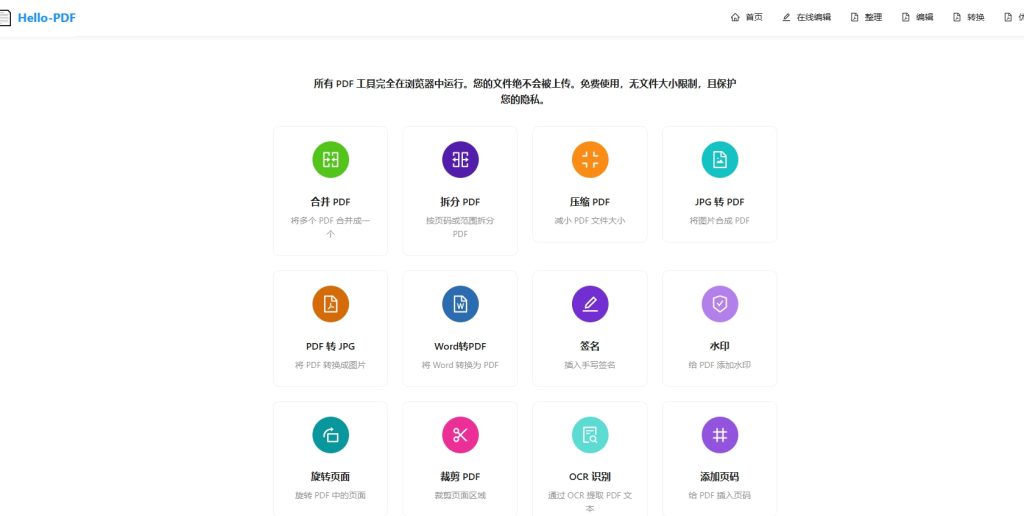The width and height of the screenshot is (1024, 516).
Task: Open the Rotate Pages (旋转页面) icon
Action: coord(330,435)
